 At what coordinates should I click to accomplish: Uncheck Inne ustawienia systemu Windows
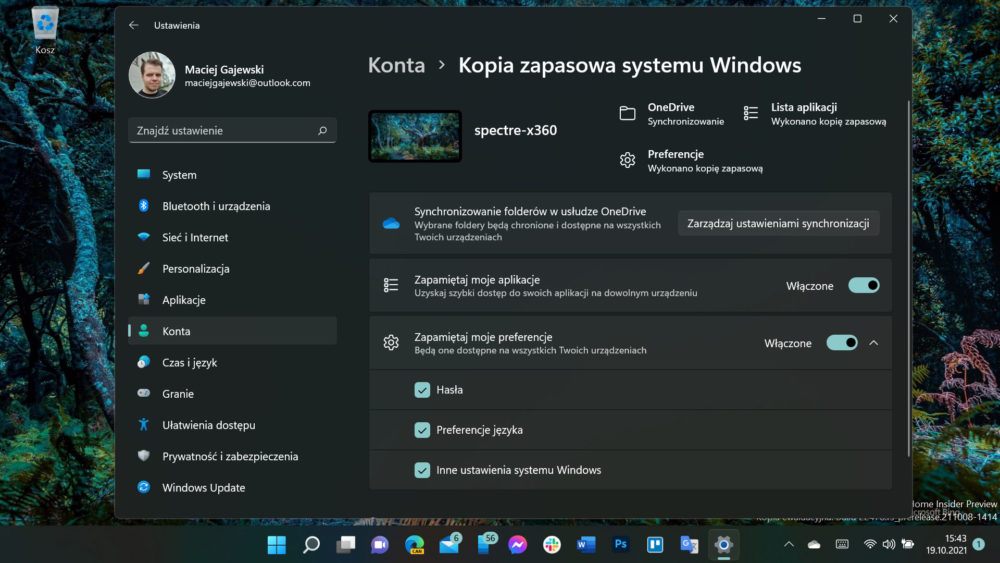422,470
